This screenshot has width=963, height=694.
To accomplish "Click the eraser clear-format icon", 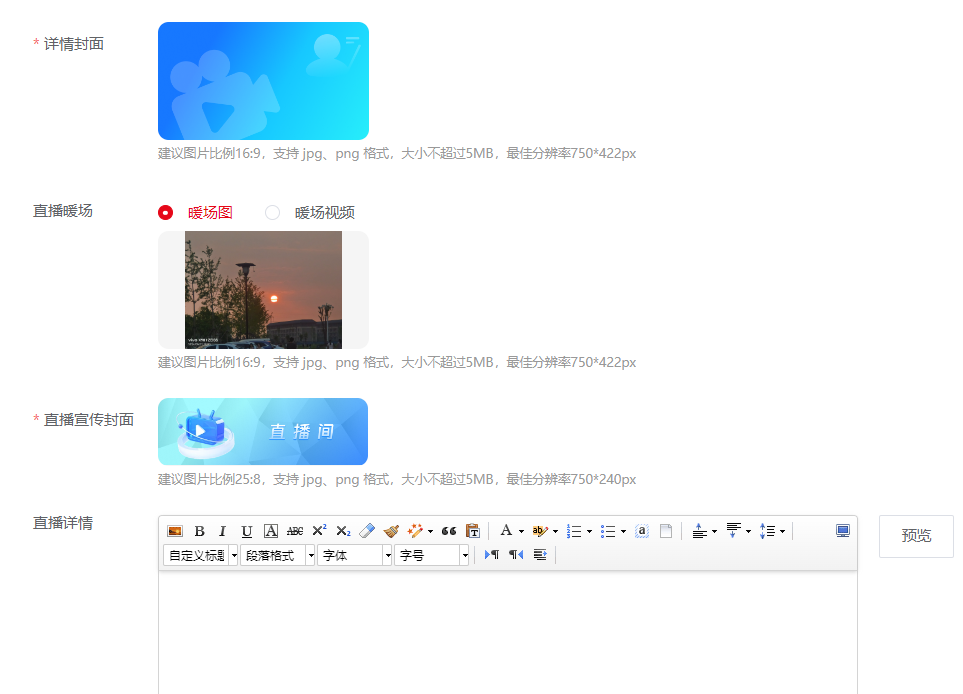I will coord(367,531).
